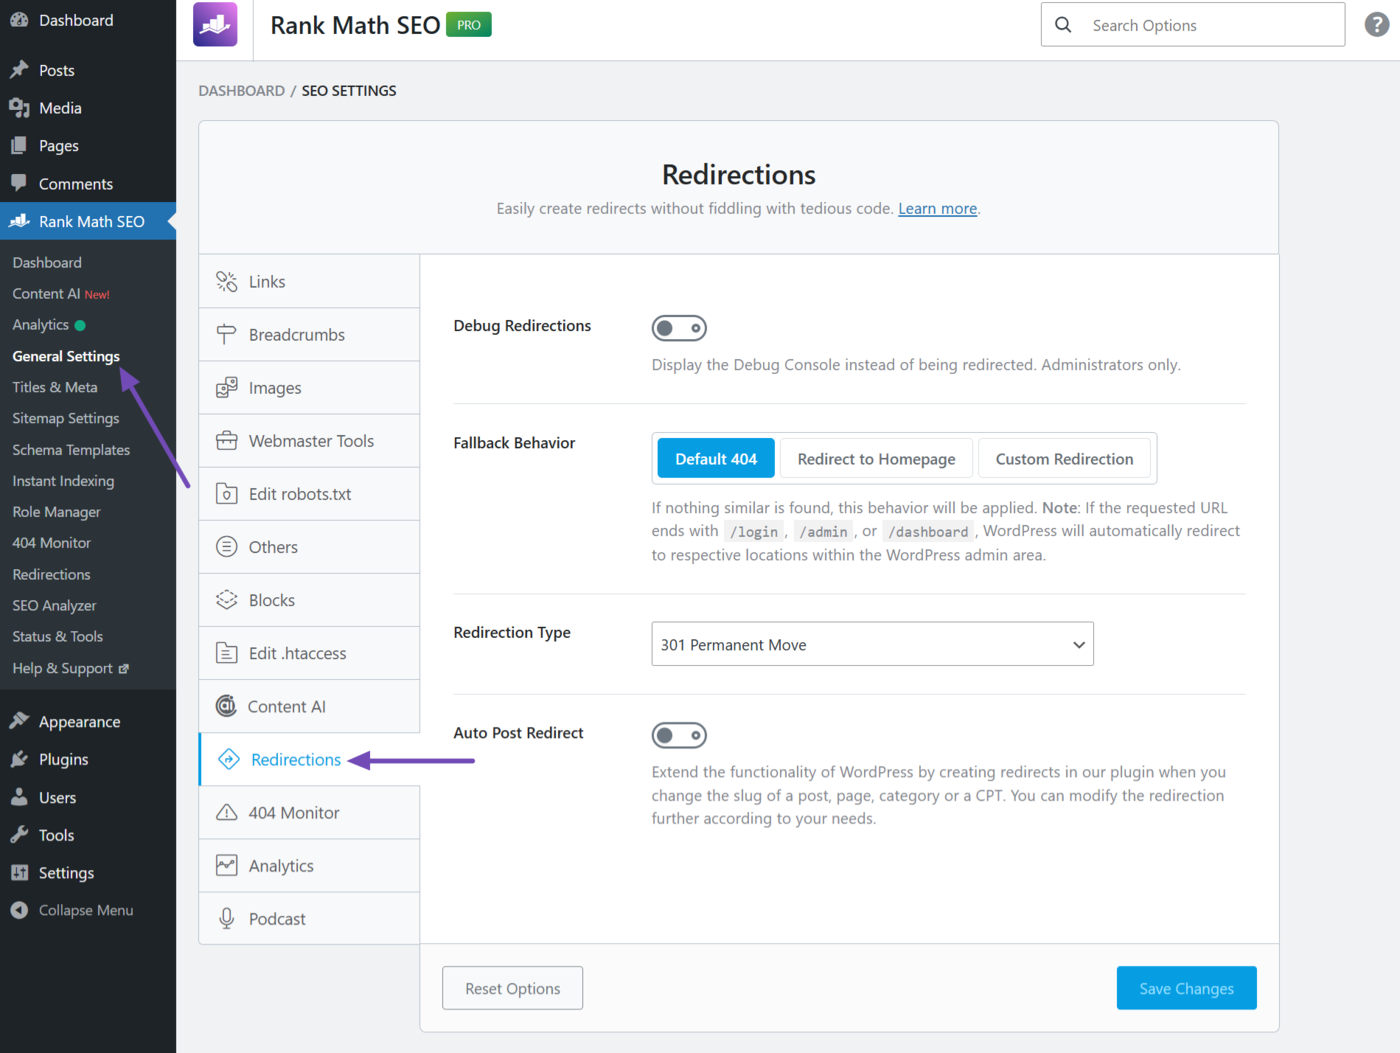Open the Redirection Type dropdown
1400x1053 pixels.
coord(872,644)
